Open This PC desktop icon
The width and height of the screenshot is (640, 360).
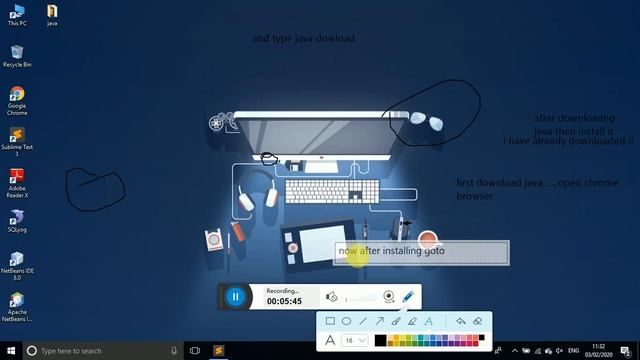[x=17, y=16]
